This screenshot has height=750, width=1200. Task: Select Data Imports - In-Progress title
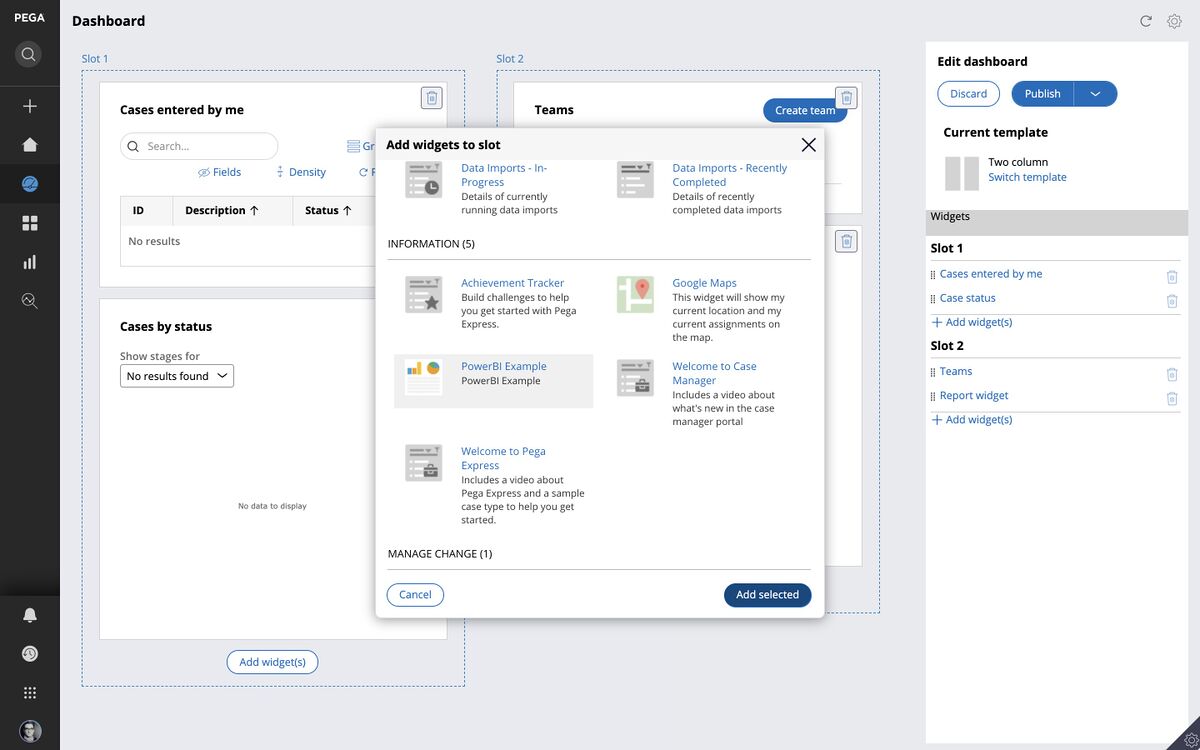click(504, 175)
